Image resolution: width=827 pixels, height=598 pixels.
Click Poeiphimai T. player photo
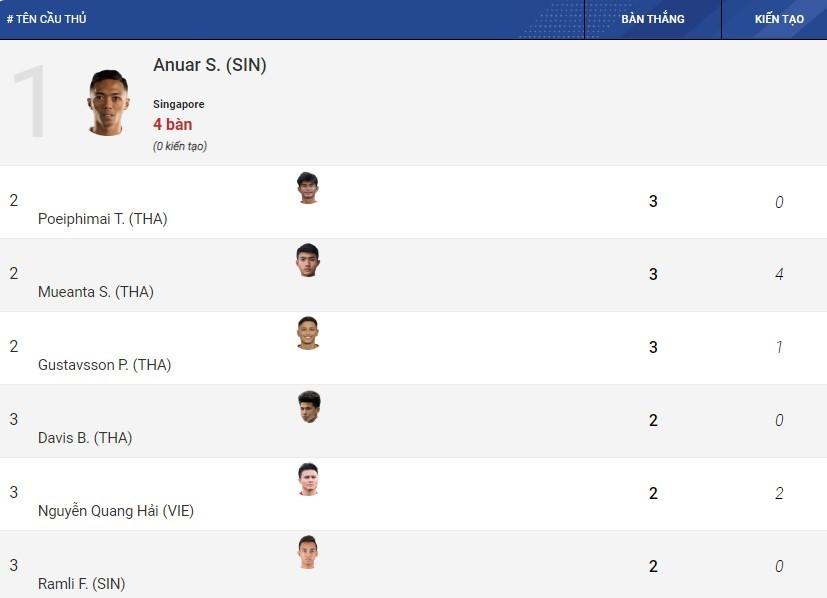(307, 188)
